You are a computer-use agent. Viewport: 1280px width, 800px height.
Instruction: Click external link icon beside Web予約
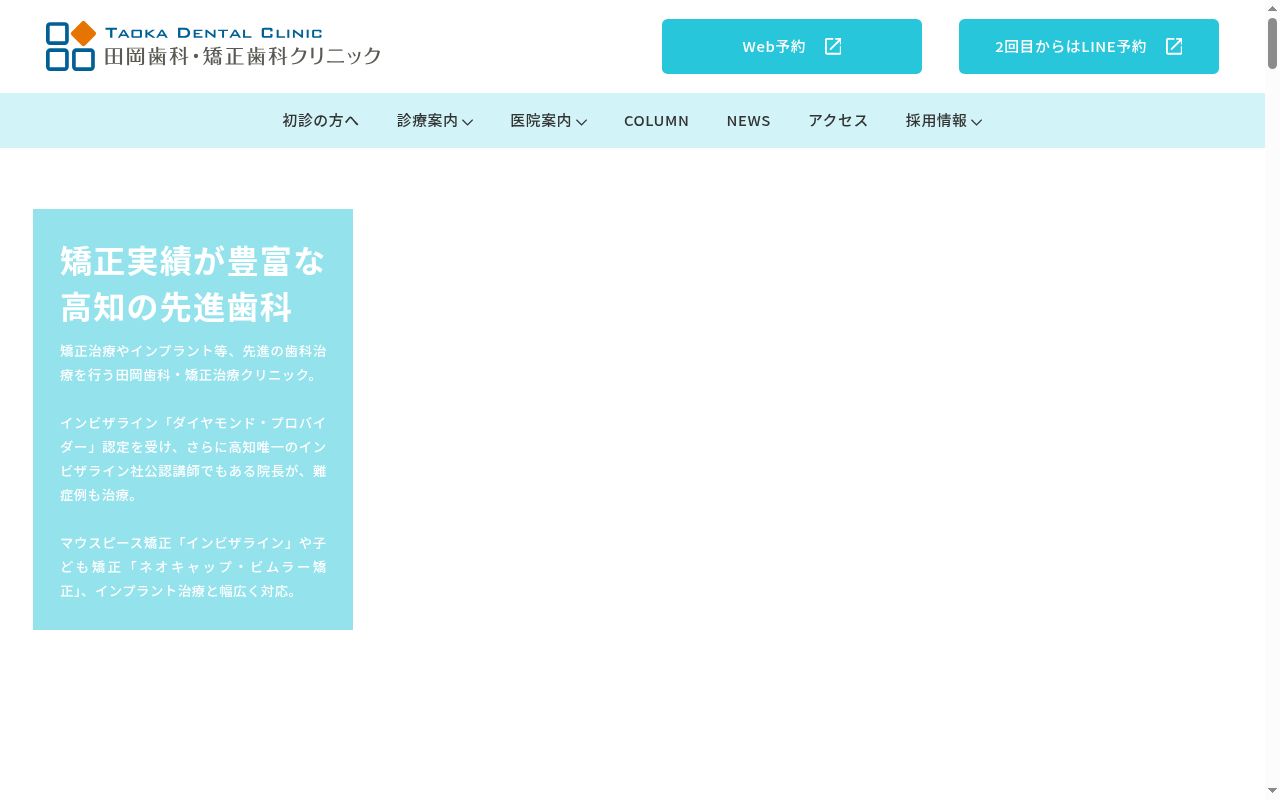tap(833, 46)
